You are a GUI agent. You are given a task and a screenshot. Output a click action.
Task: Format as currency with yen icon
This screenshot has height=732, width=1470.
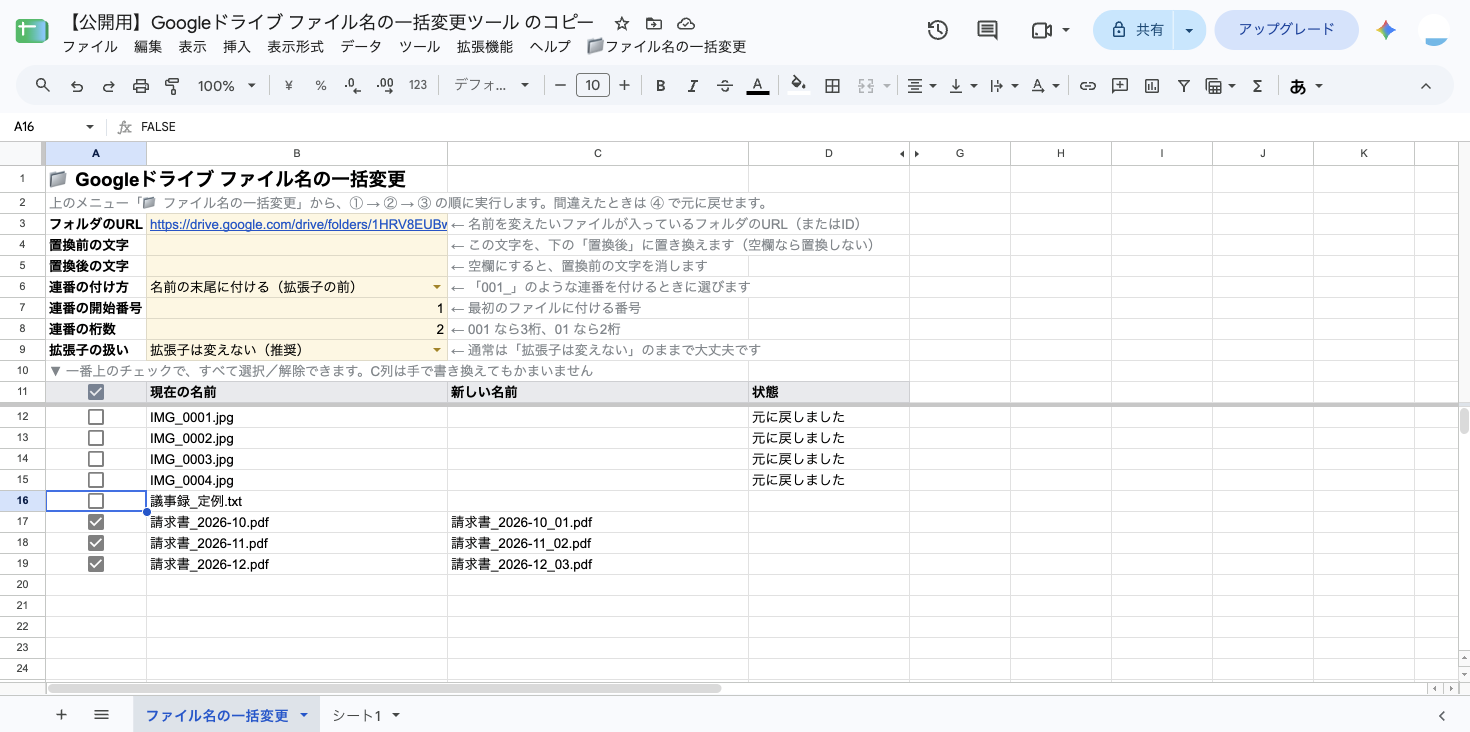289,86
